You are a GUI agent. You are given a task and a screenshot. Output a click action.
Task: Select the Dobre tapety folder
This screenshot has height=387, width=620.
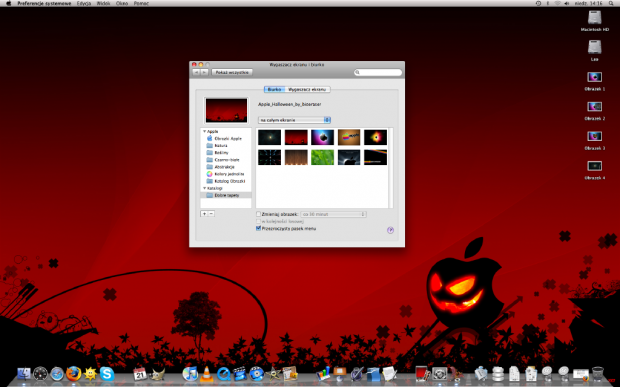click(x=226, y=195)
